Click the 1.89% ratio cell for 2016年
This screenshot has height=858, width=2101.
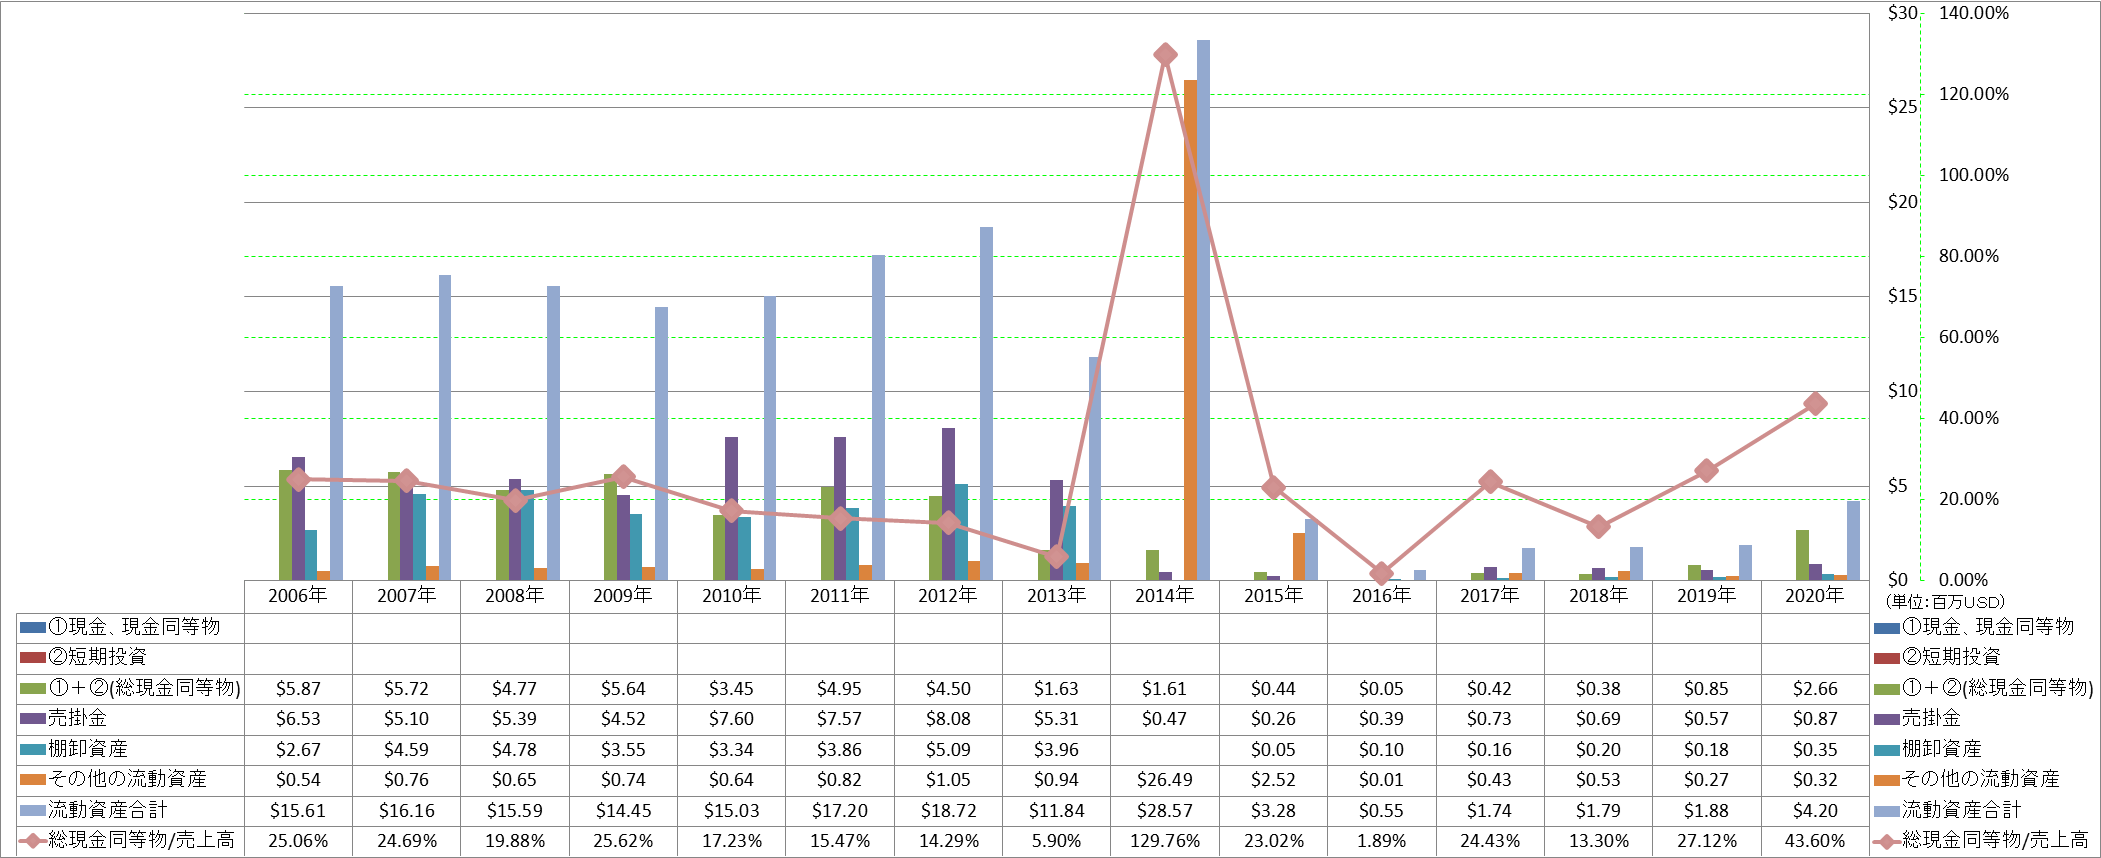pos(1381,841)
